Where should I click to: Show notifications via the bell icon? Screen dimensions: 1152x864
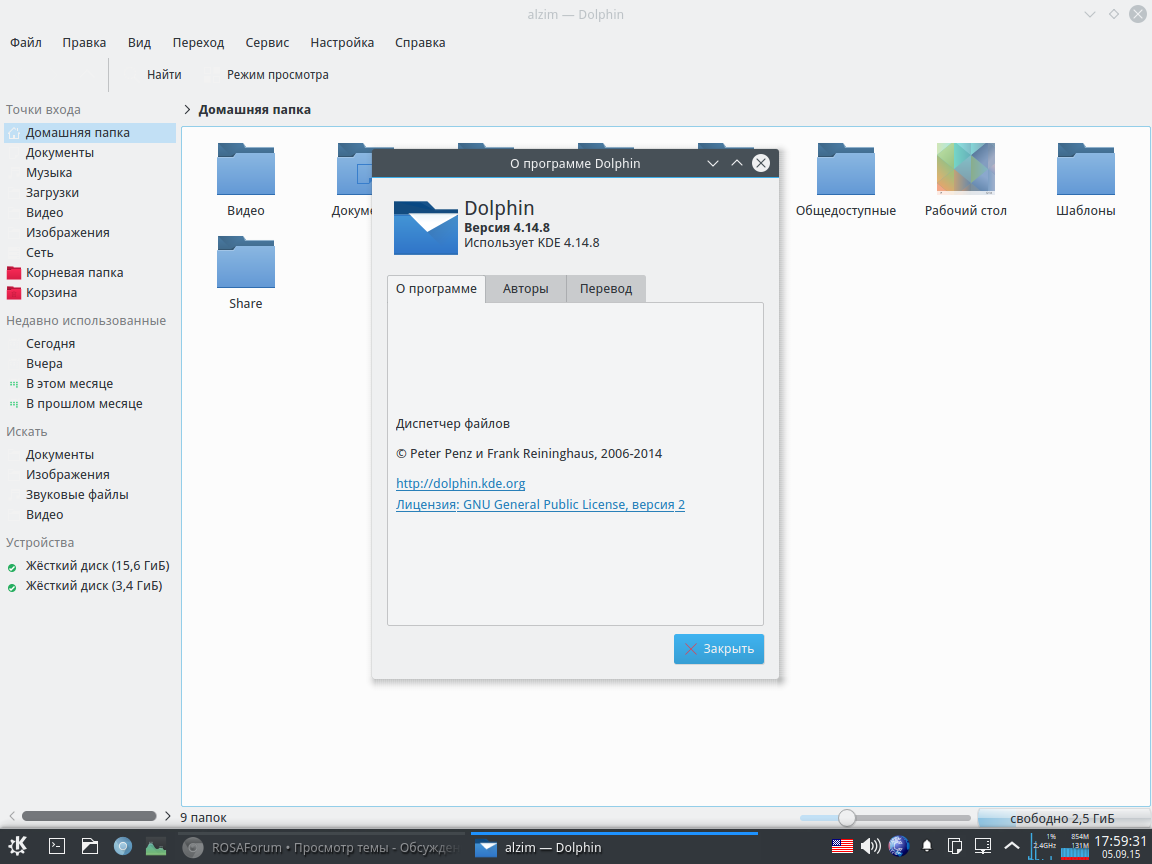click(x=927, y=846)
